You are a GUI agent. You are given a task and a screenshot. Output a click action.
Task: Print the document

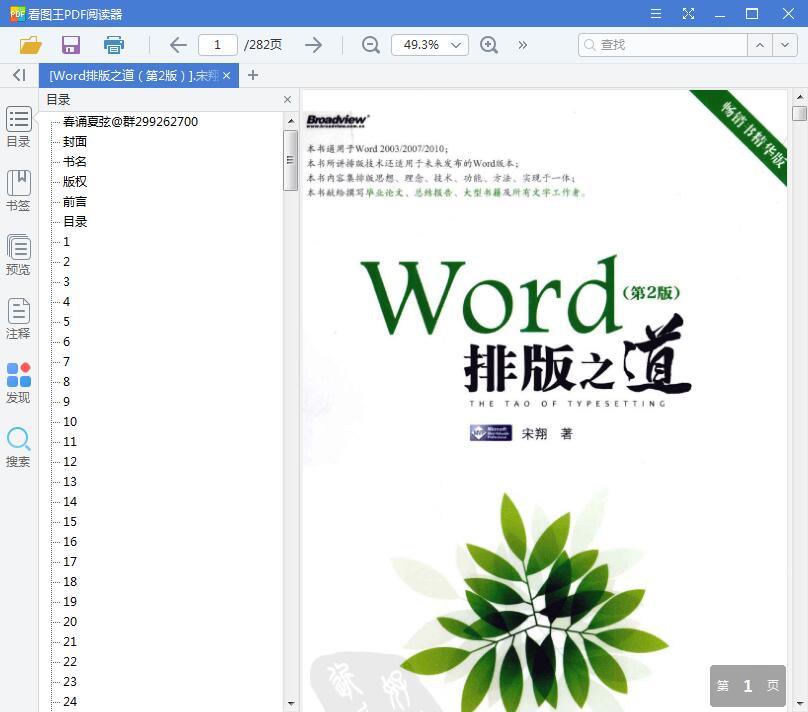coord(114,45)
